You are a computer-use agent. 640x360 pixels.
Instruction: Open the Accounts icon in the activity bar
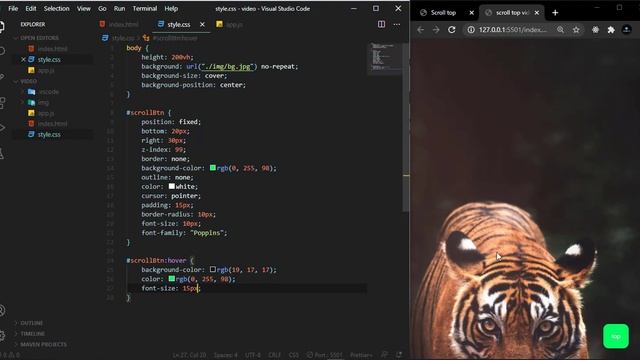2,311
